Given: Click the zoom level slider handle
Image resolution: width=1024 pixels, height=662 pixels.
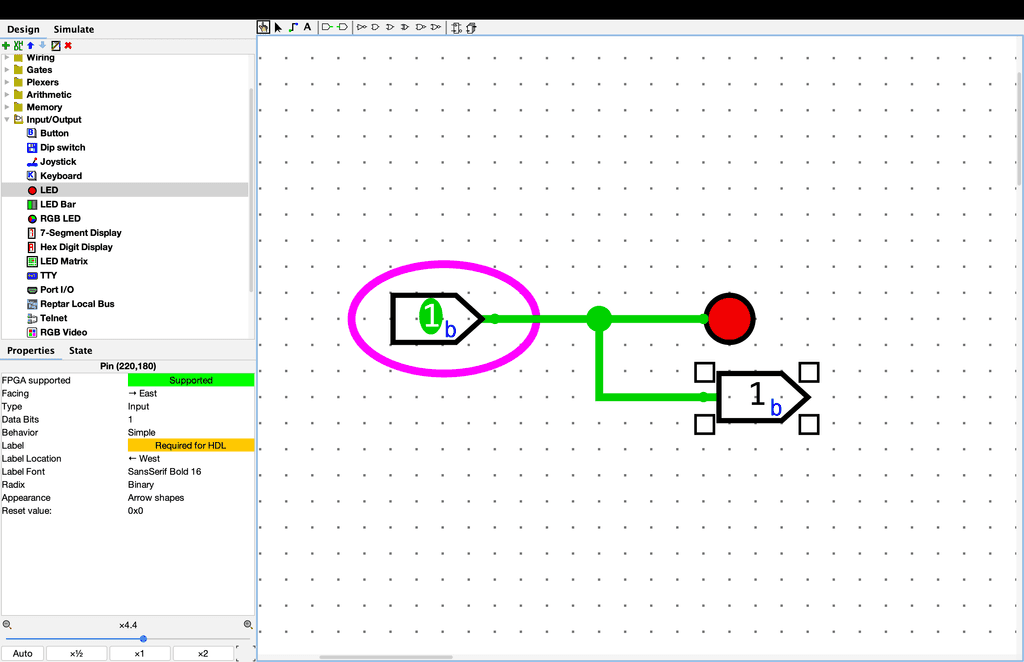Looking at the screenshot, I should click(143, 638).
